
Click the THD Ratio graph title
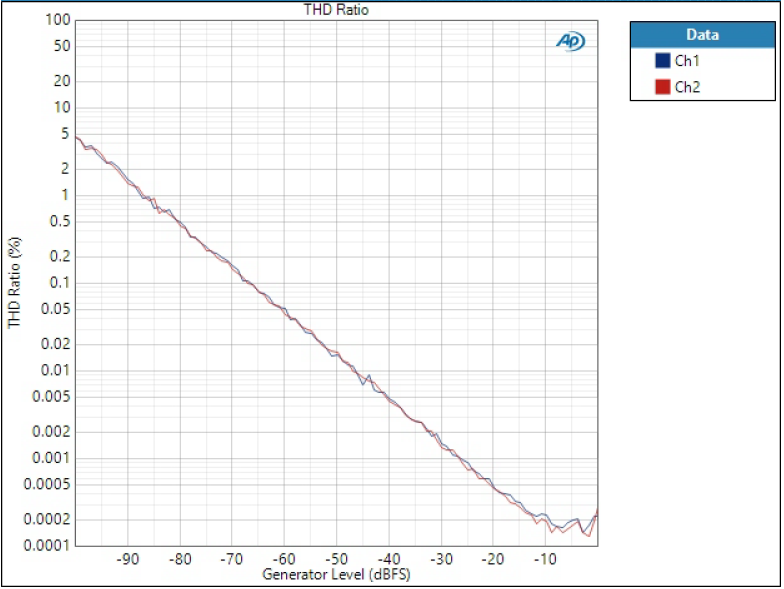(336, 10)
